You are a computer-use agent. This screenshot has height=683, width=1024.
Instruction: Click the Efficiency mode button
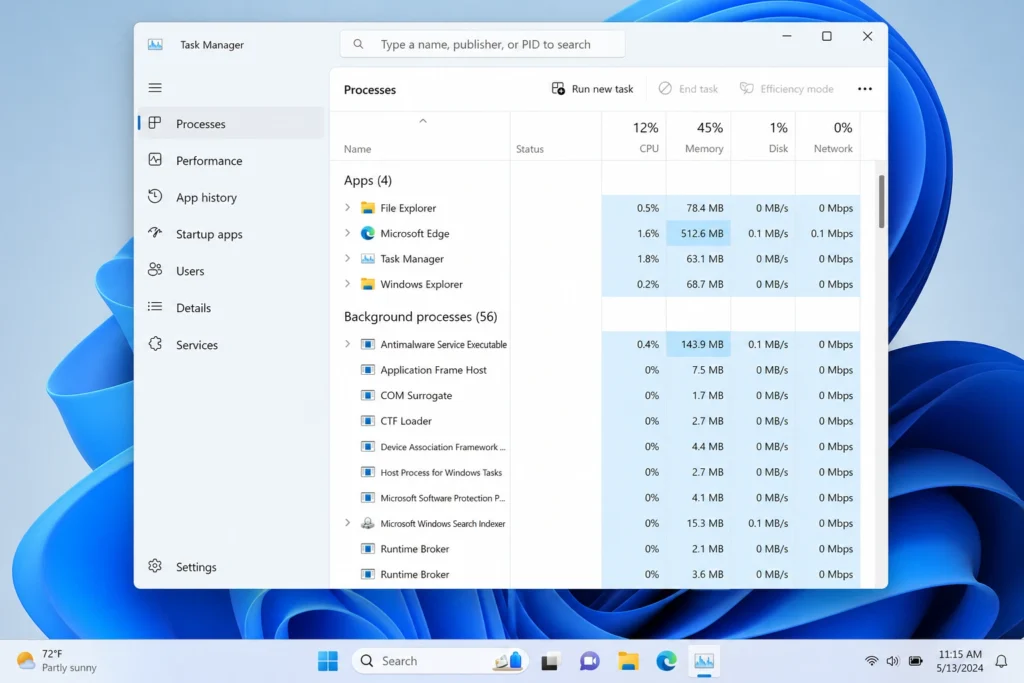click(x=786, y=89)
